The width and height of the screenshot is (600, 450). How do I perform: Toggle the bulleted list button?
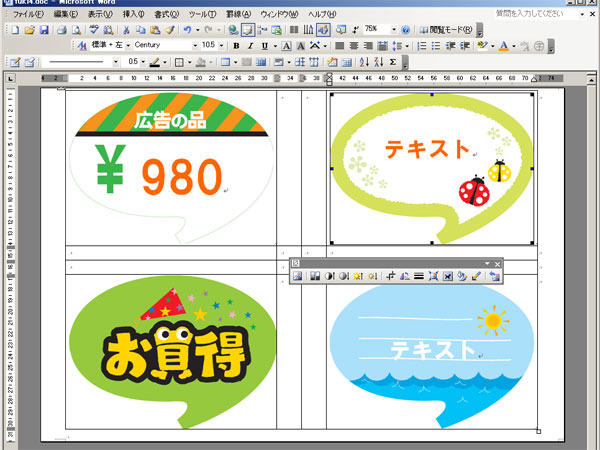point(436,46)
